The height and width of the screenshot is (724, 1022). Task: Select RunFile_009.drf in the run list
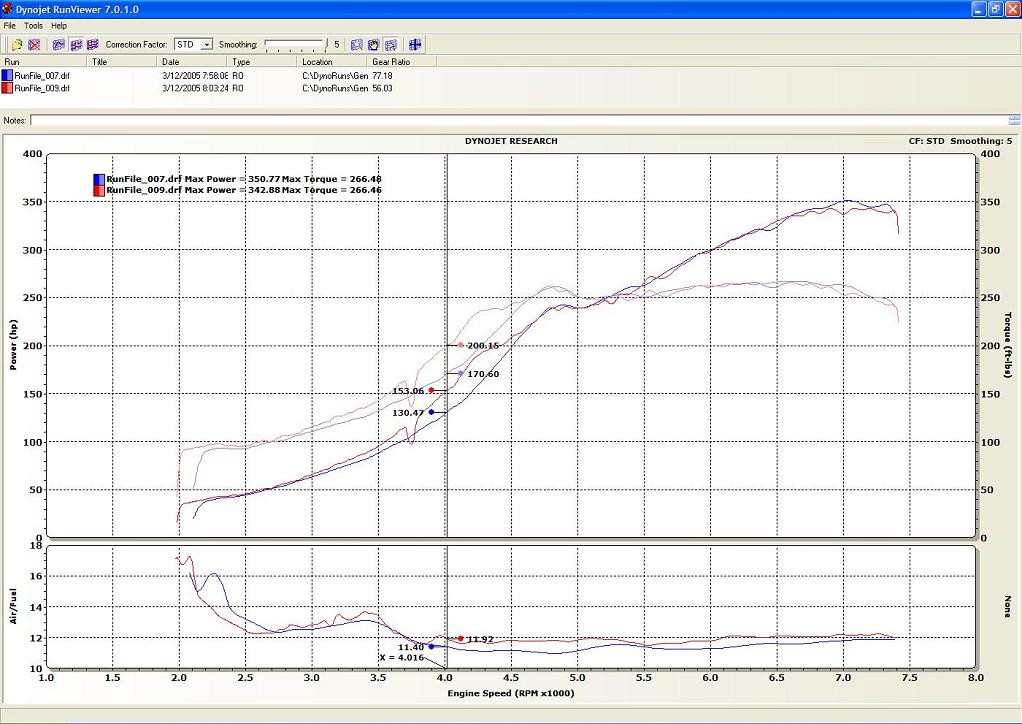coord(42,88)
